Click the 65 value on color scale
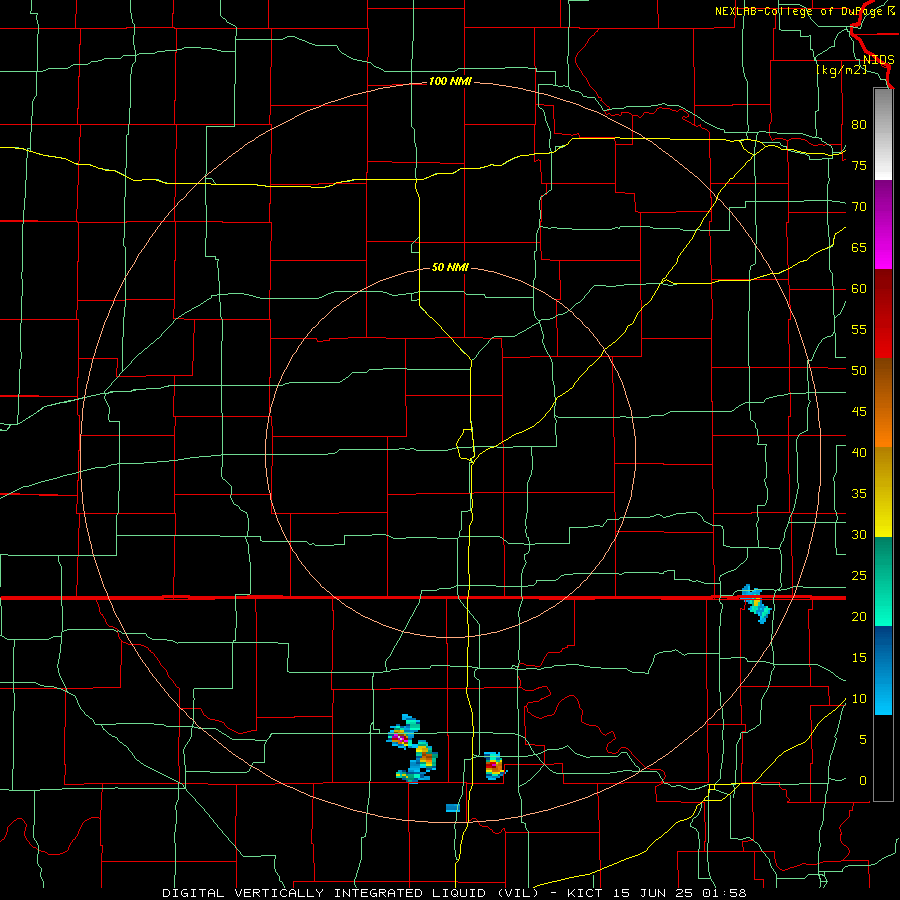 click(x=859, y=247)
